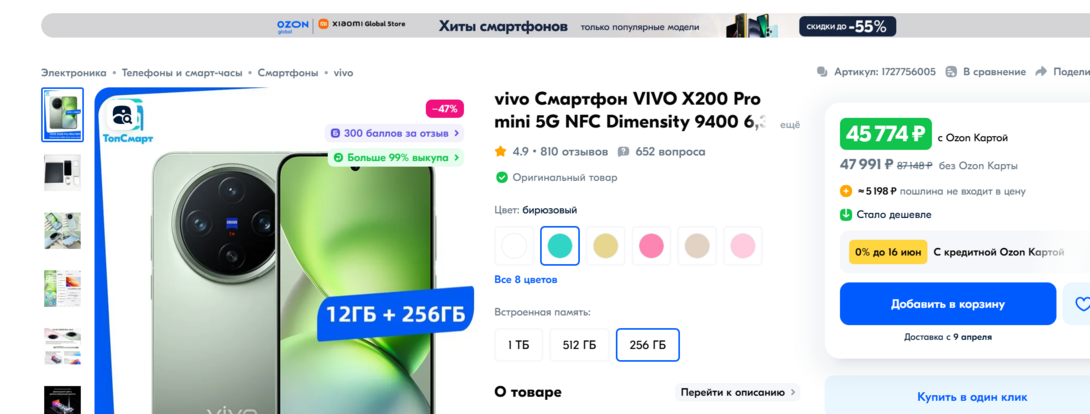Click the share arrow icon
Image resolution: width=1090 pixels, height=414 pixels.
pos(1041,72)
